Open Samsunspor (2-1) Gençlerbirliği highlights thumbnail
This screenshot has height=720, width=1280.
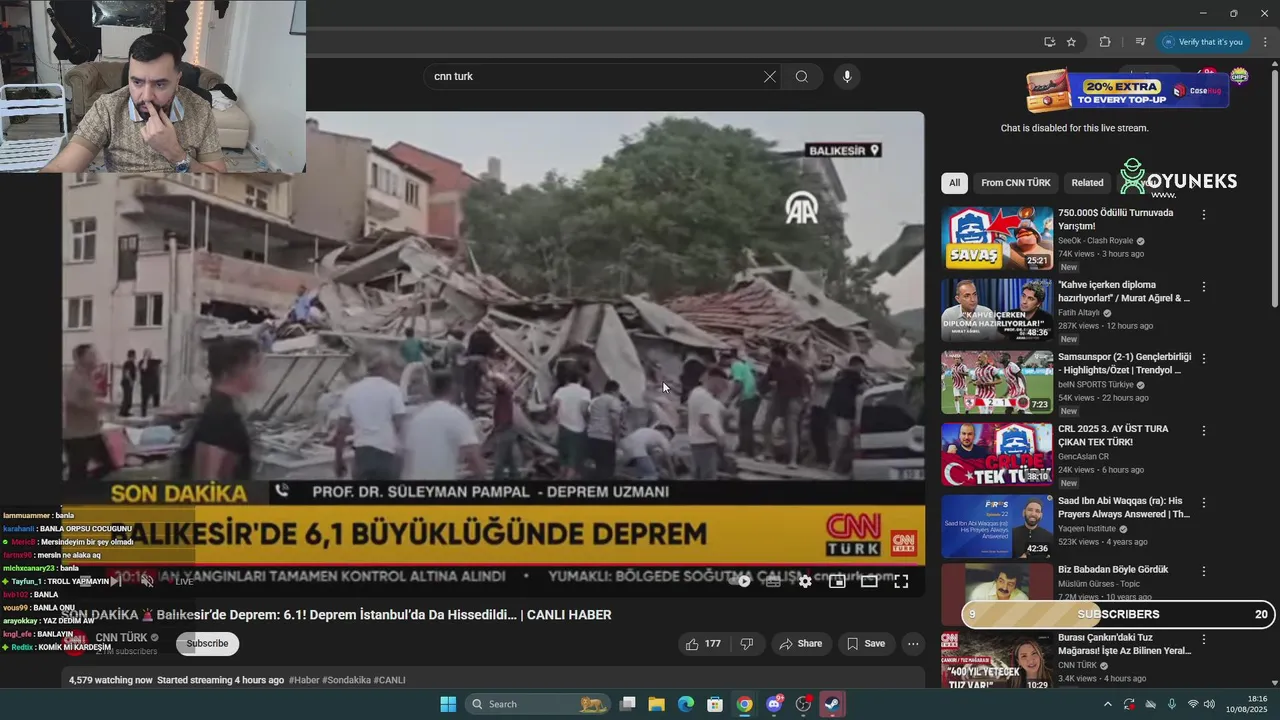(x=996, y=382)
